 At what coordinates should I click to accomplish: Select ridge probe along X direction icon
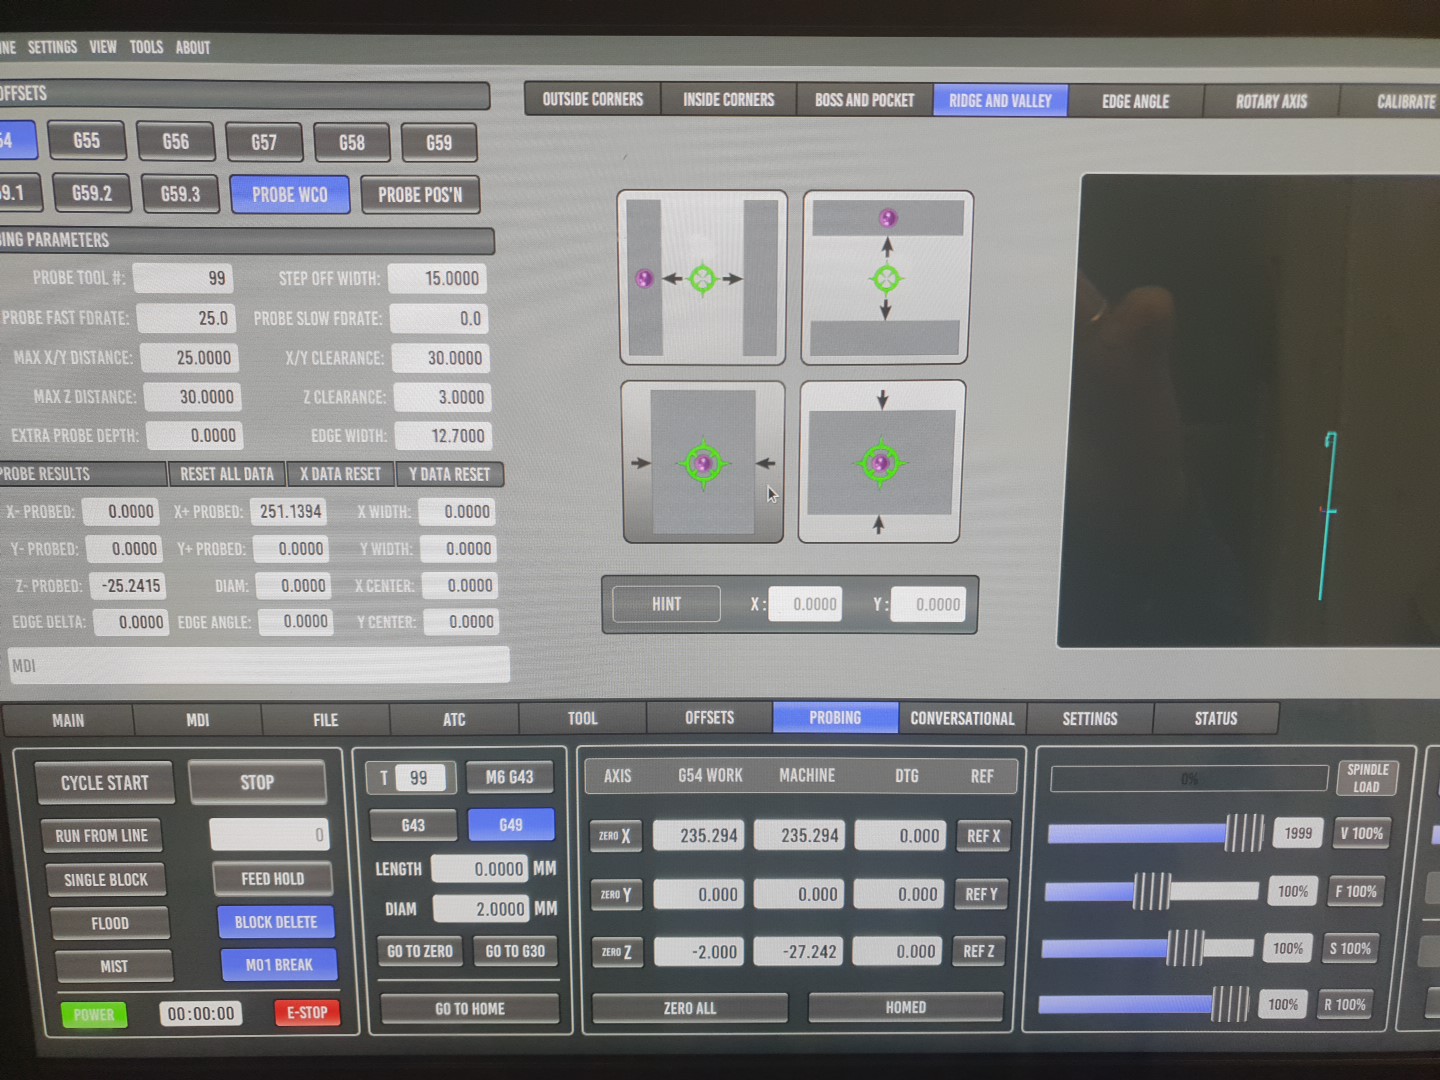click(x=703, y=462)
